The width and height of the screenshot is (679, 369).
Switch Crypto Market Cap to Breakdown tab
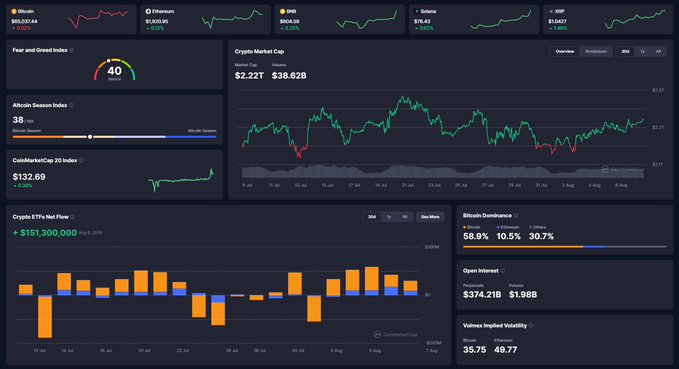596,52
